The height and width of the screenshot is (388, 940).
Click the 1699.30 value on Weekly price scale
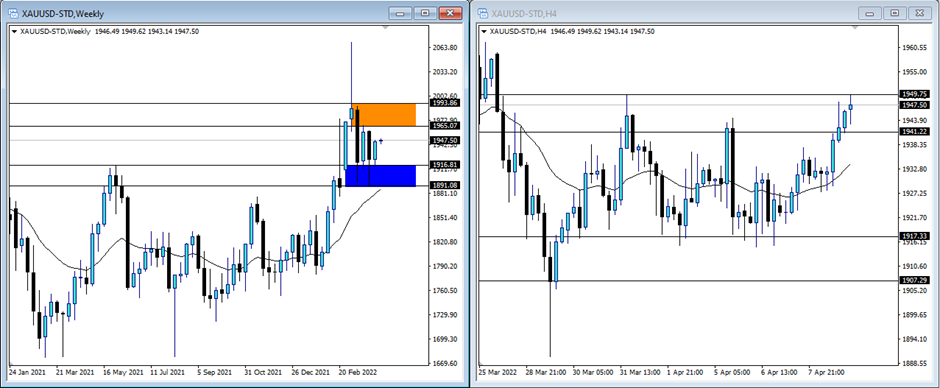click(x=445, y=339)
